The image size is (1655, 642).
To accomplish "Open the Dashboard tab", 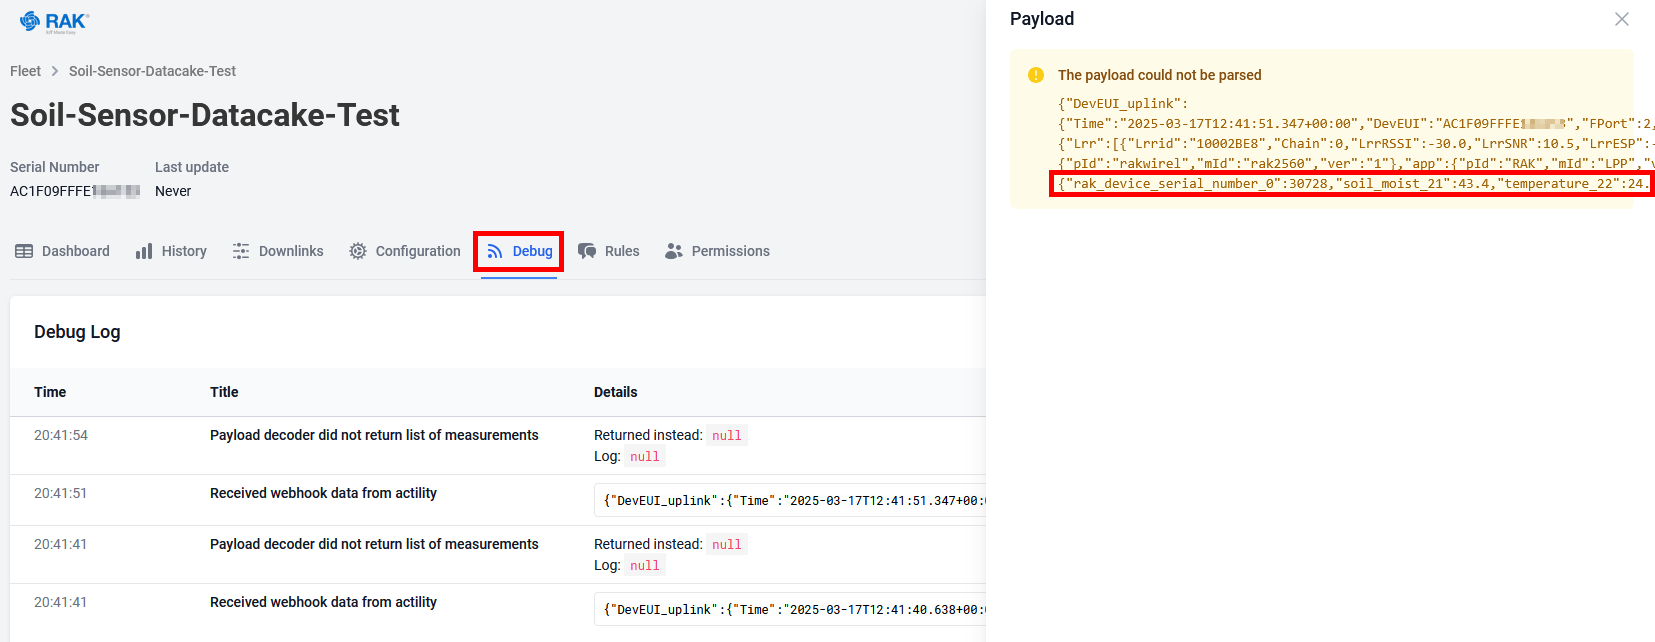I will pyautogui.click(x=62, y=251).
